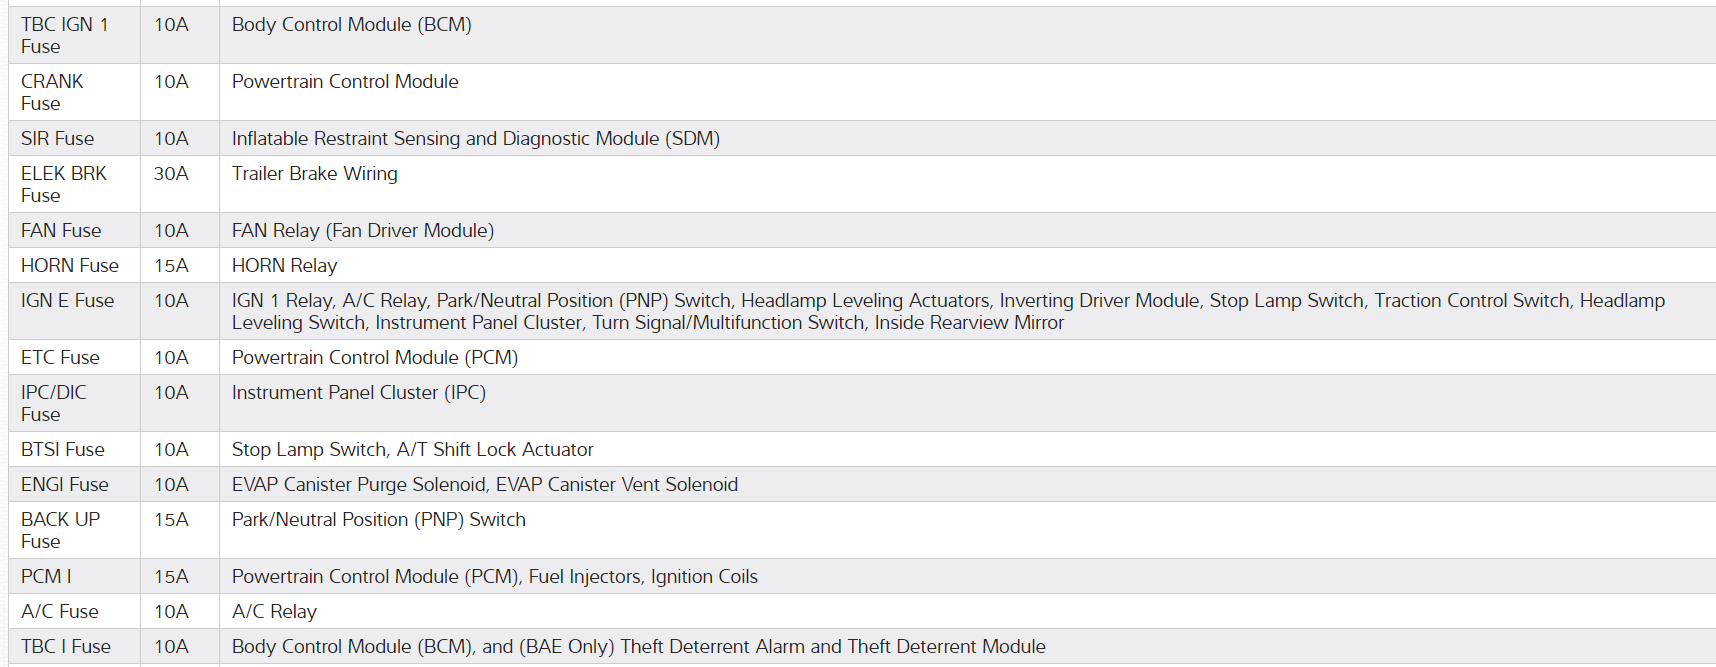Click the TBC I Fuse cell
Screen dimensions: 1716x667
tap(65, 647)
